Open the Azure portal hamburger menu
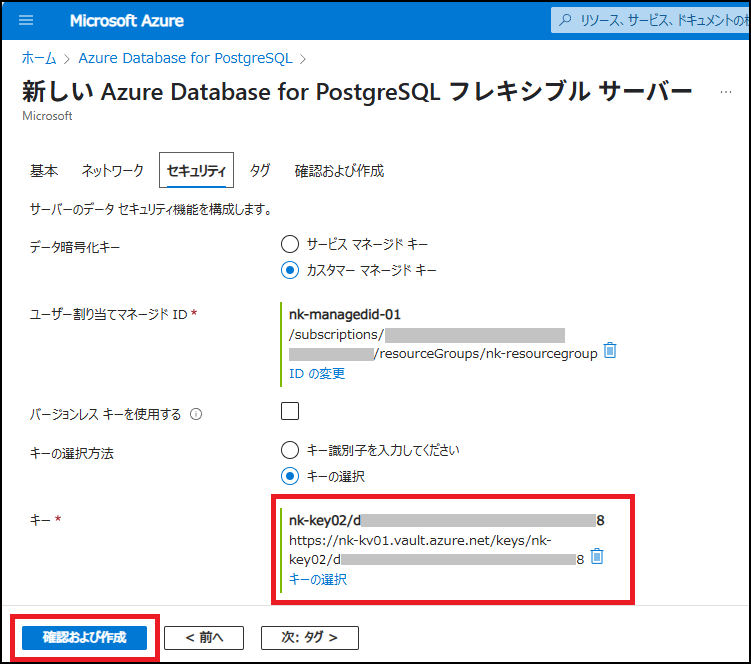The height and width of the screenshot is (664, 751). (26, 20)
